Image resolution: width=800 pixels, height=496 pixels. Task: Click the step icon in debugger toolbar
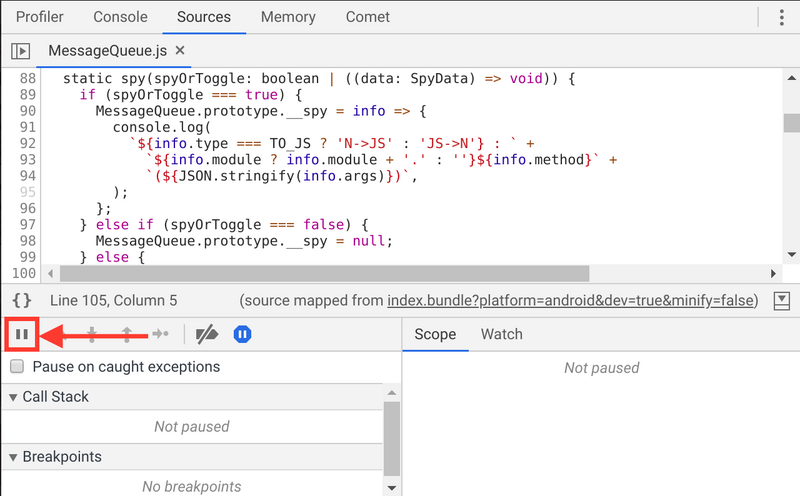coord(160,334)
